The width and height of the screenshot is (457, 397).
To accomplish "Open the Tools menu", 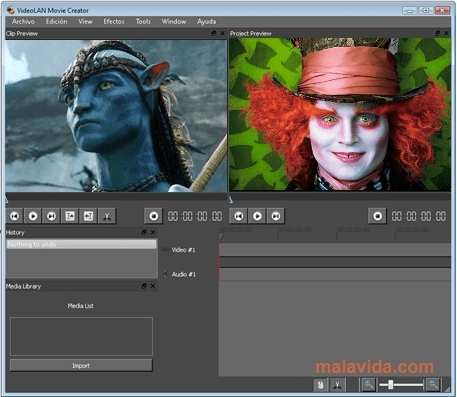I will pyautogui.click(x=143, y=22).
